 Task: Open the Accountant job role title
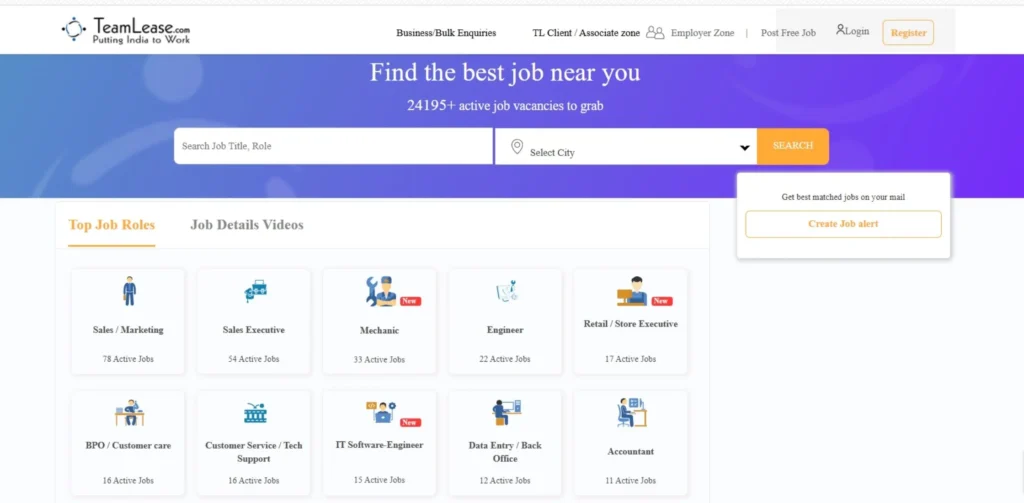tap(630, 451)
